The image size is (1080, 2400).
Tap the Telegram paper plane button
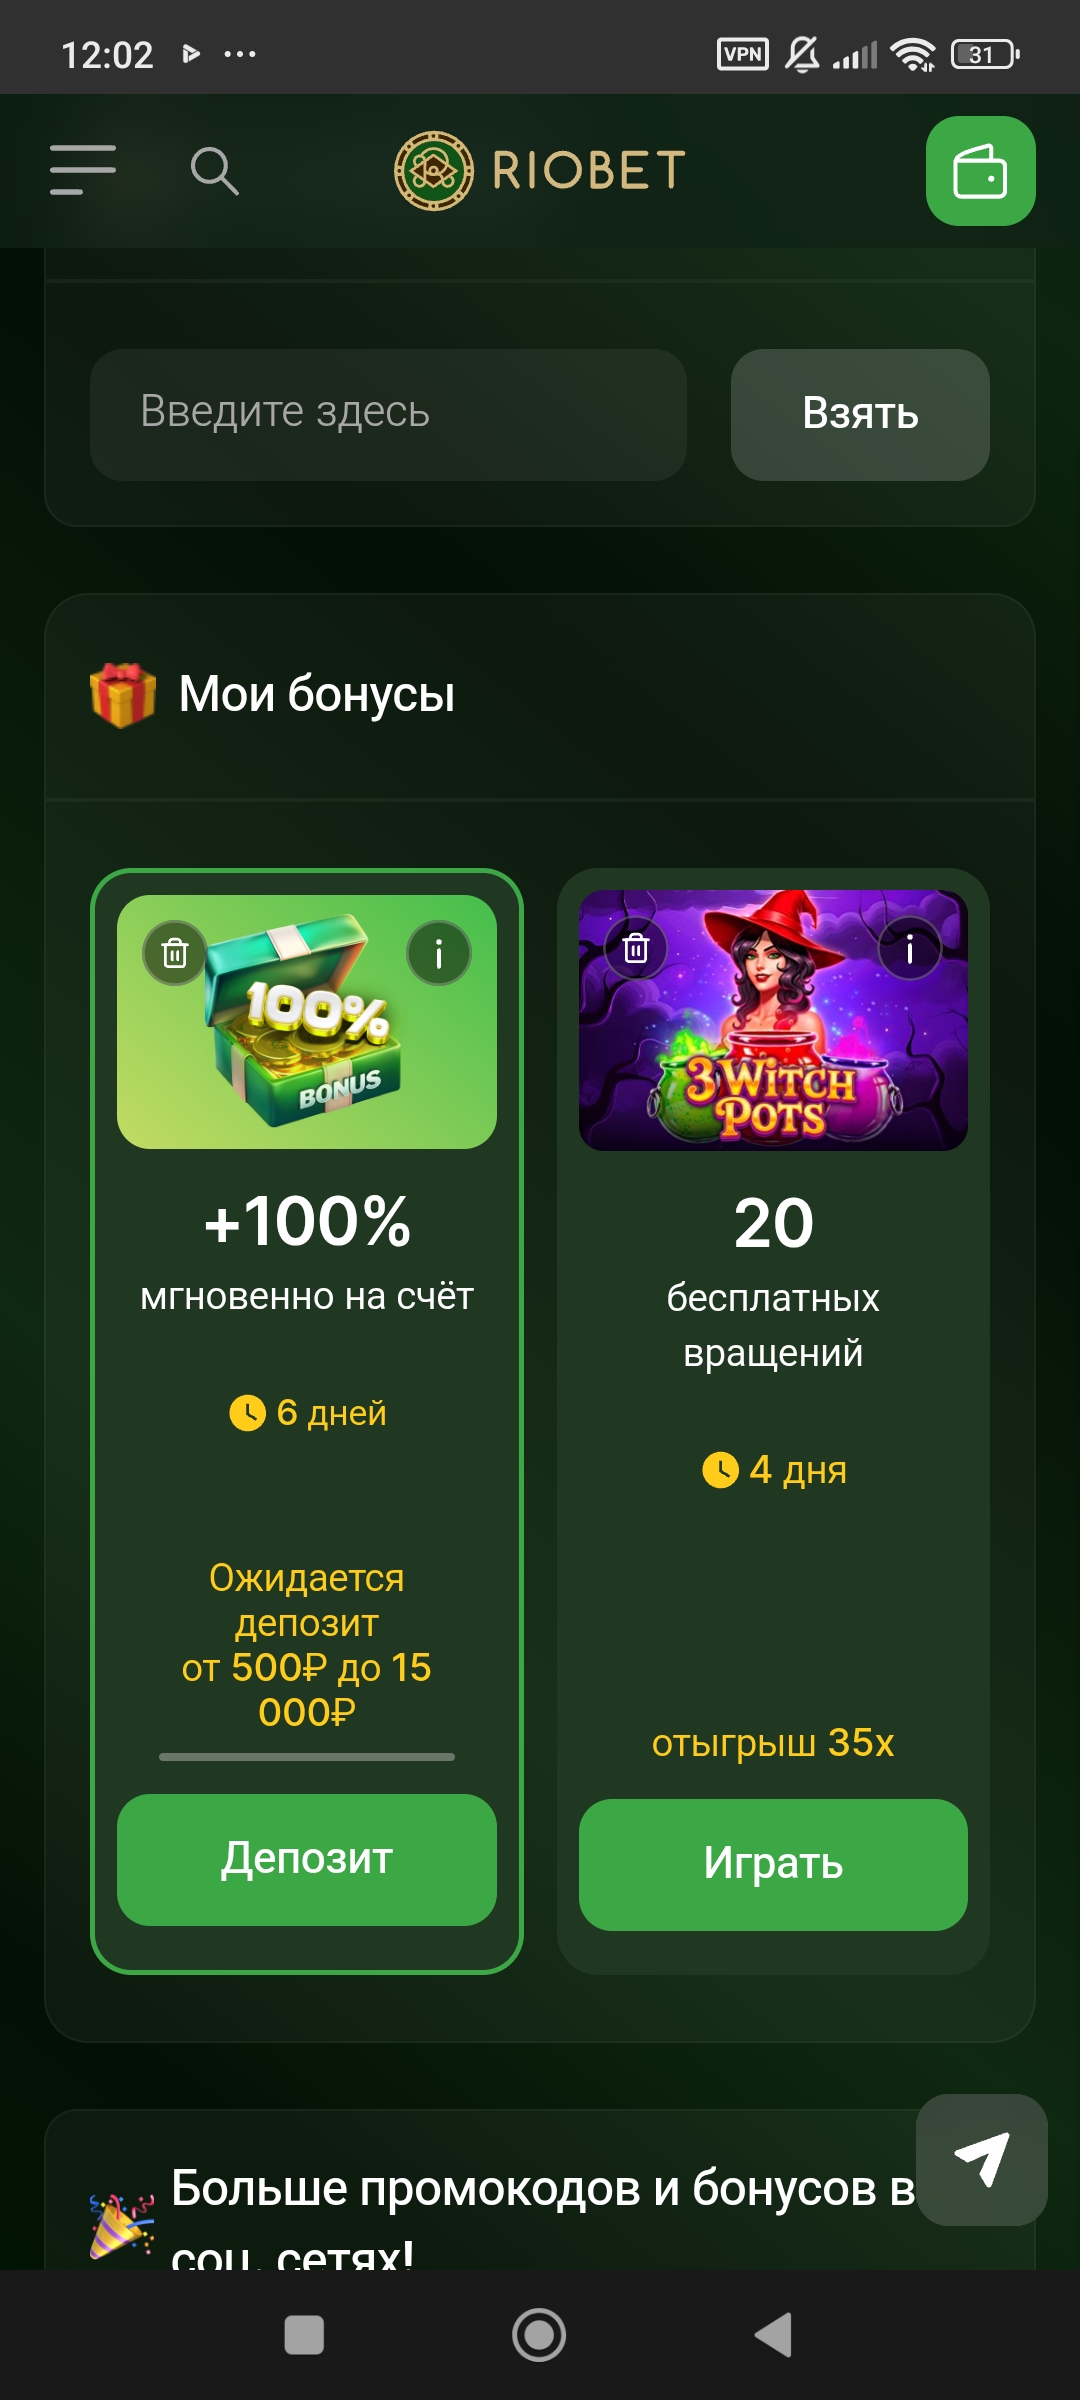[981, 2160]
